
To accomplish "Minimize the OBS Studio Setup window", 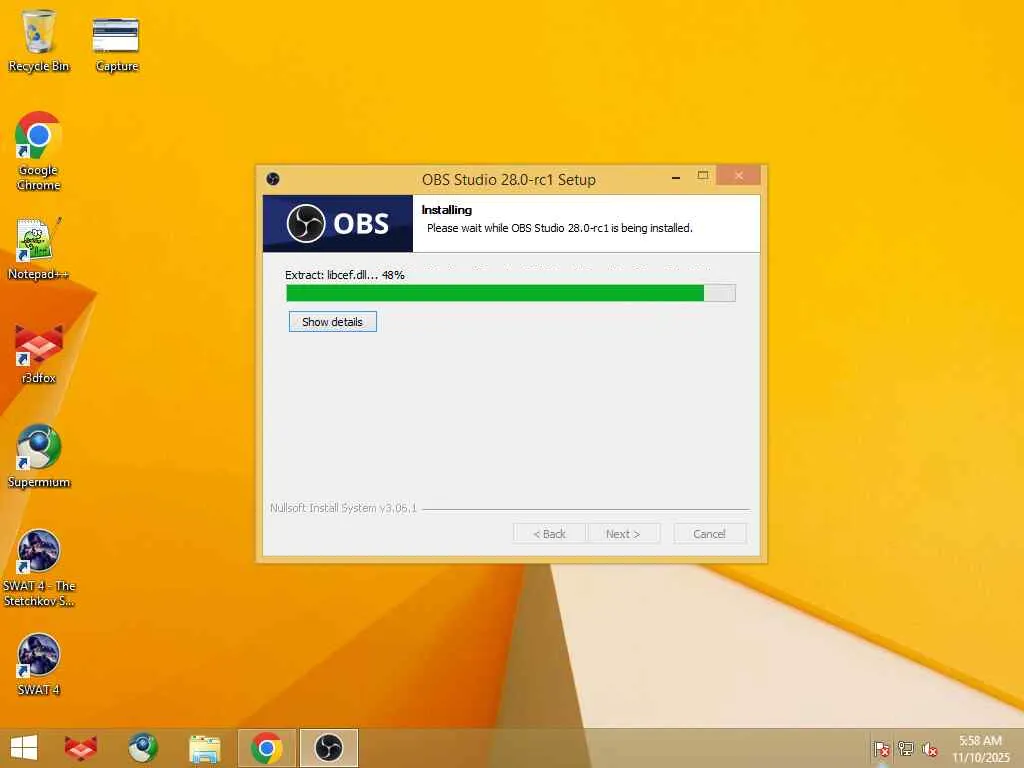I will 676,177.
